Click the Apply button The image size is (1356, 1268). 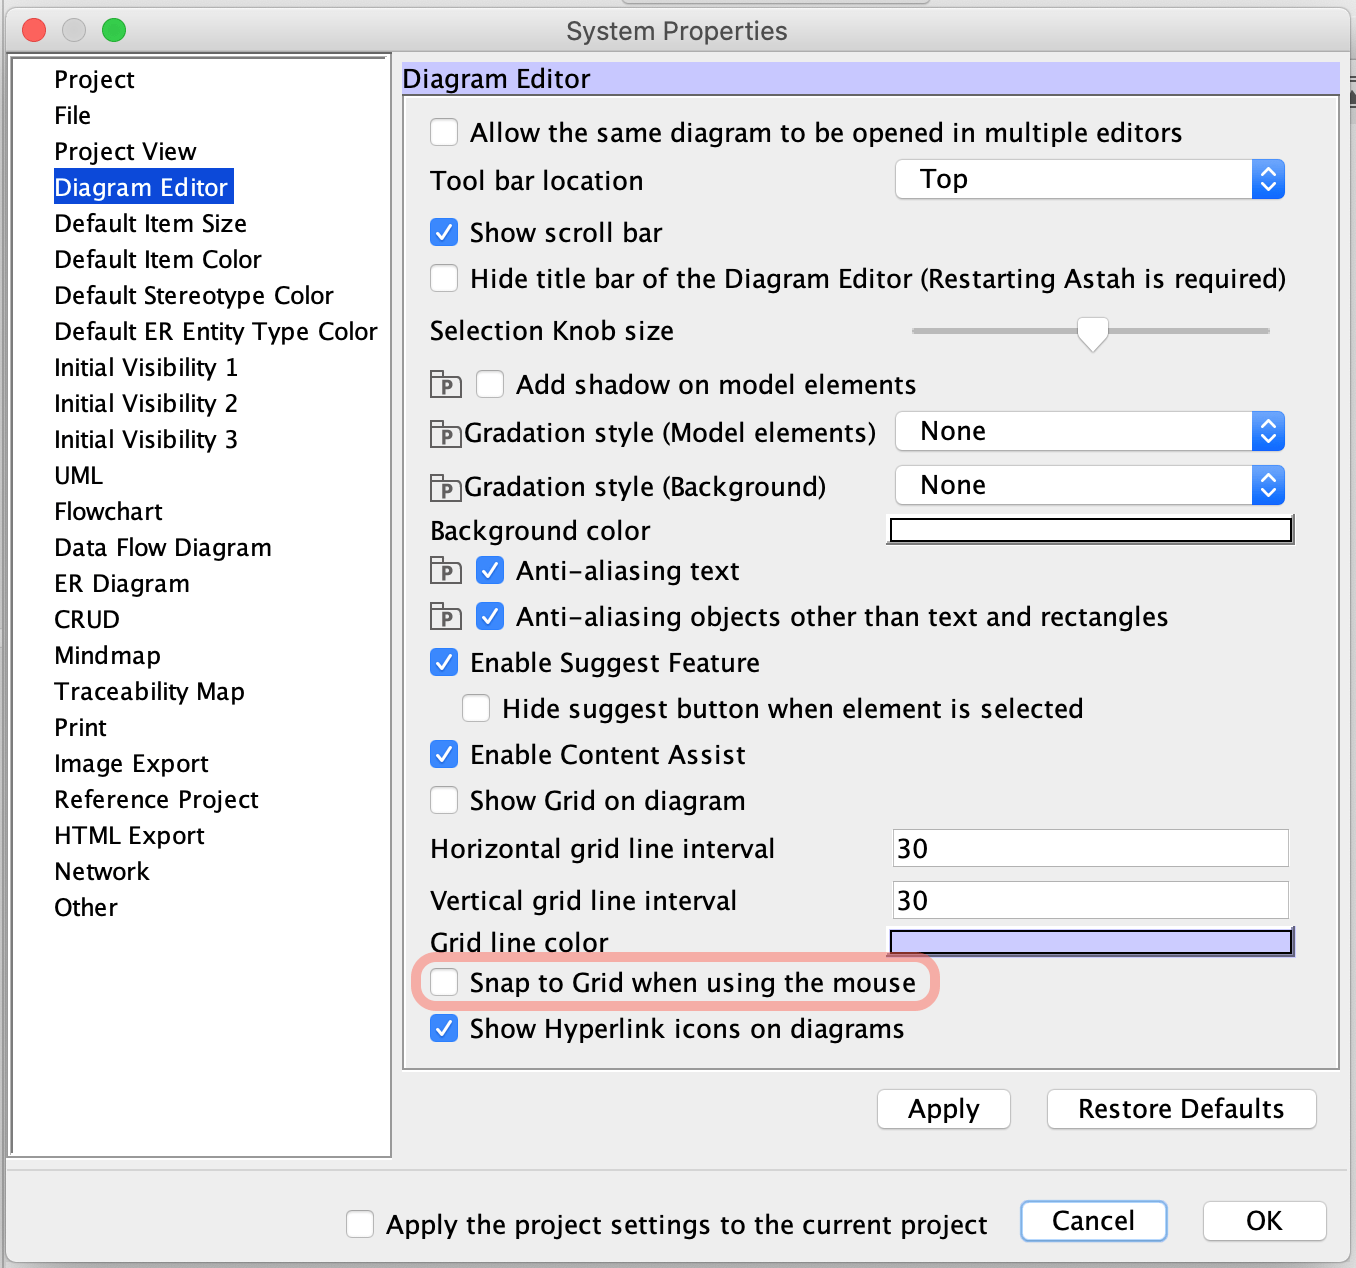(x=943, y=1109)
